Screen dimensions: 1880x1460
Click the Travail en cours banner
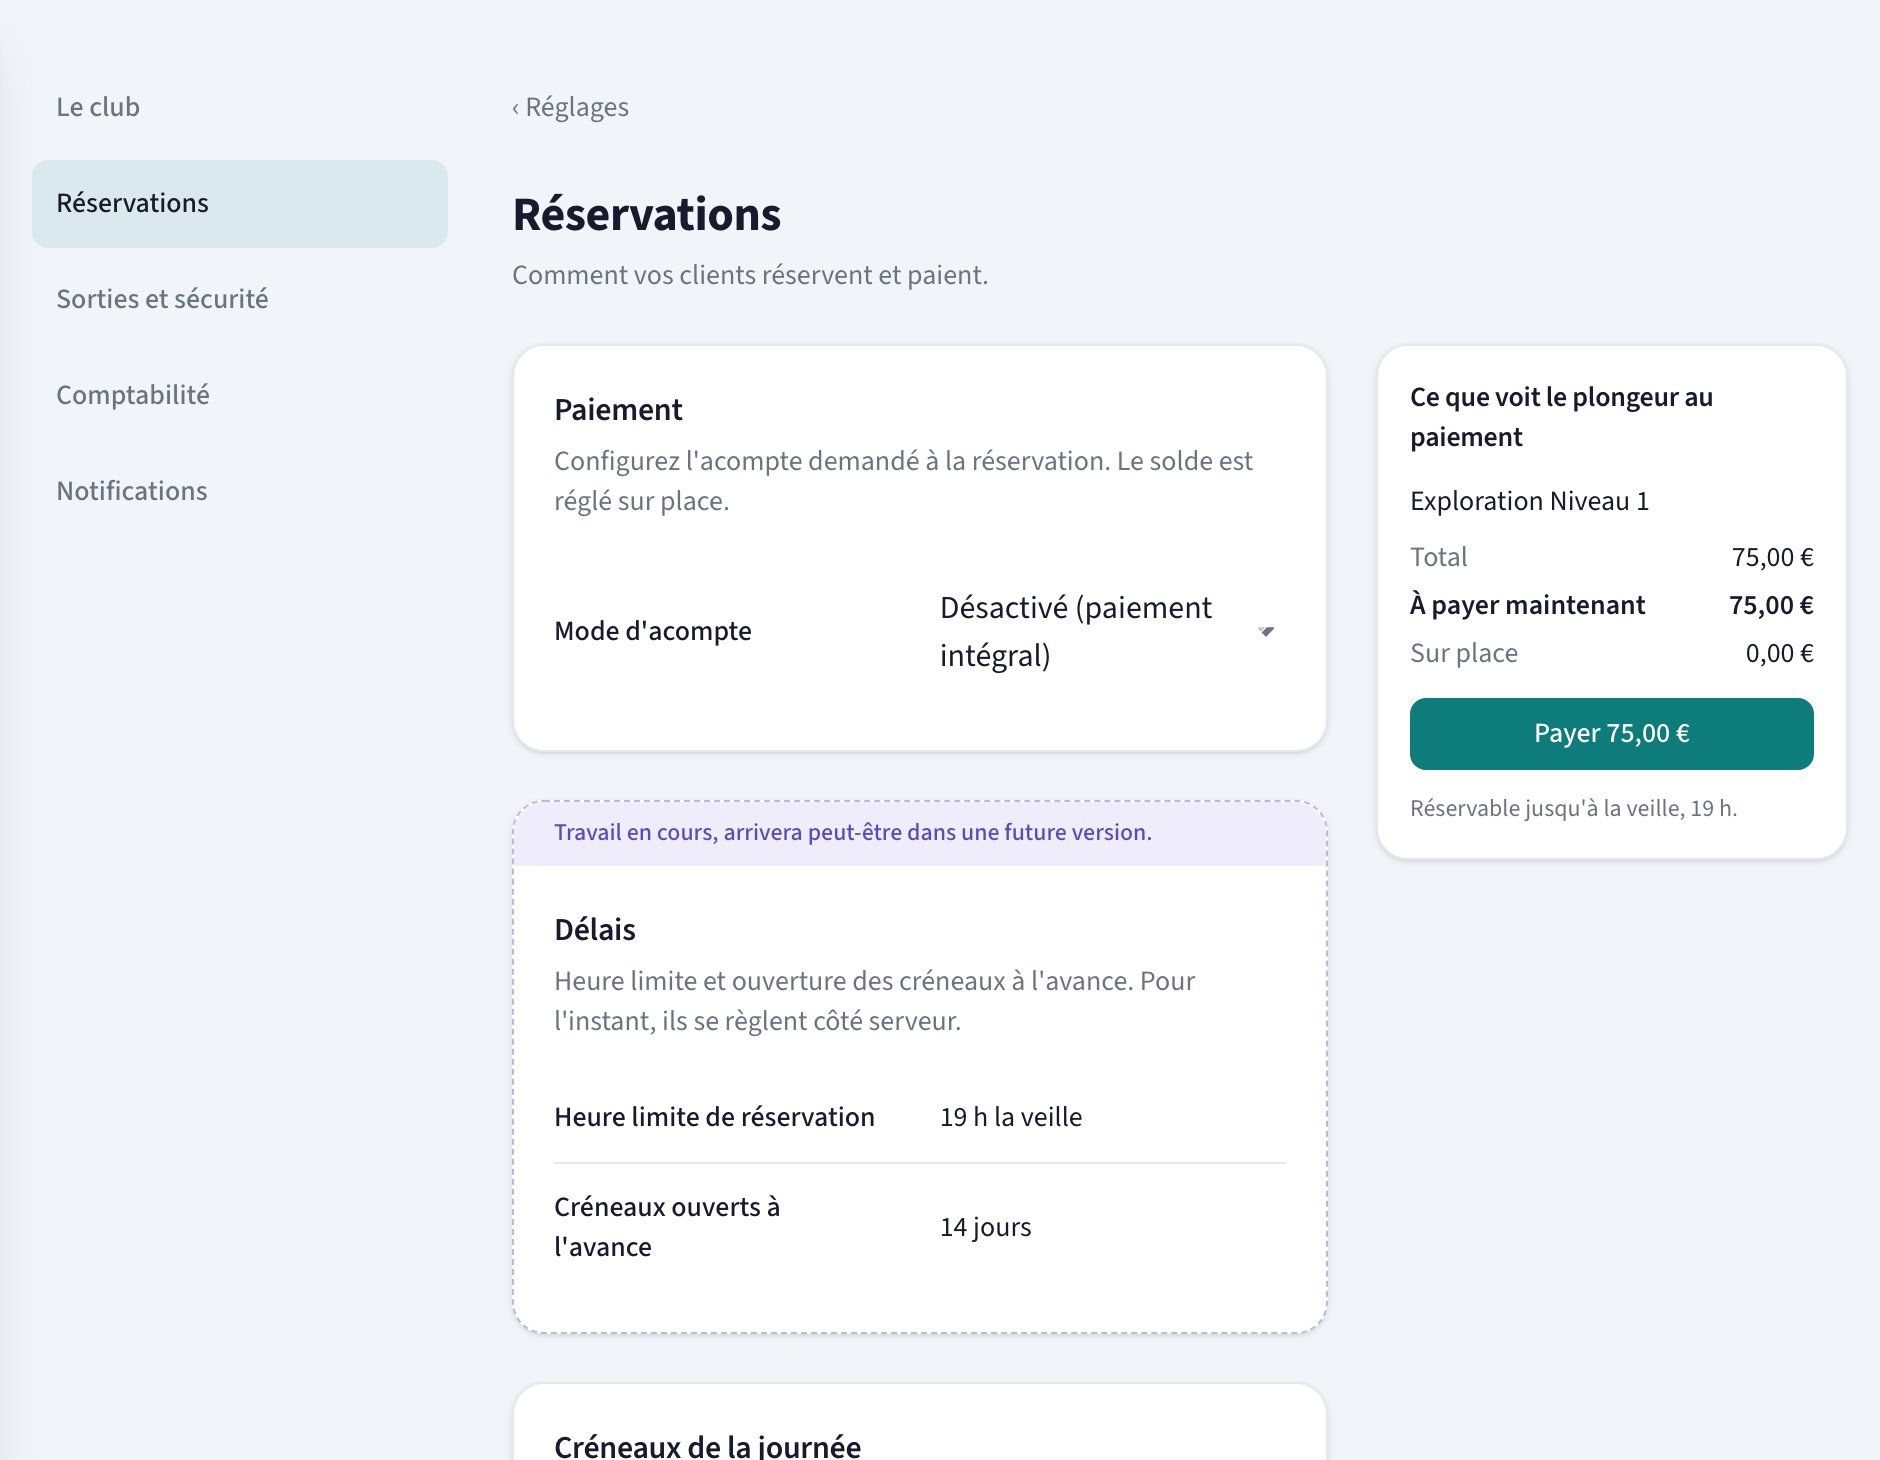click(x=920, y=833)
